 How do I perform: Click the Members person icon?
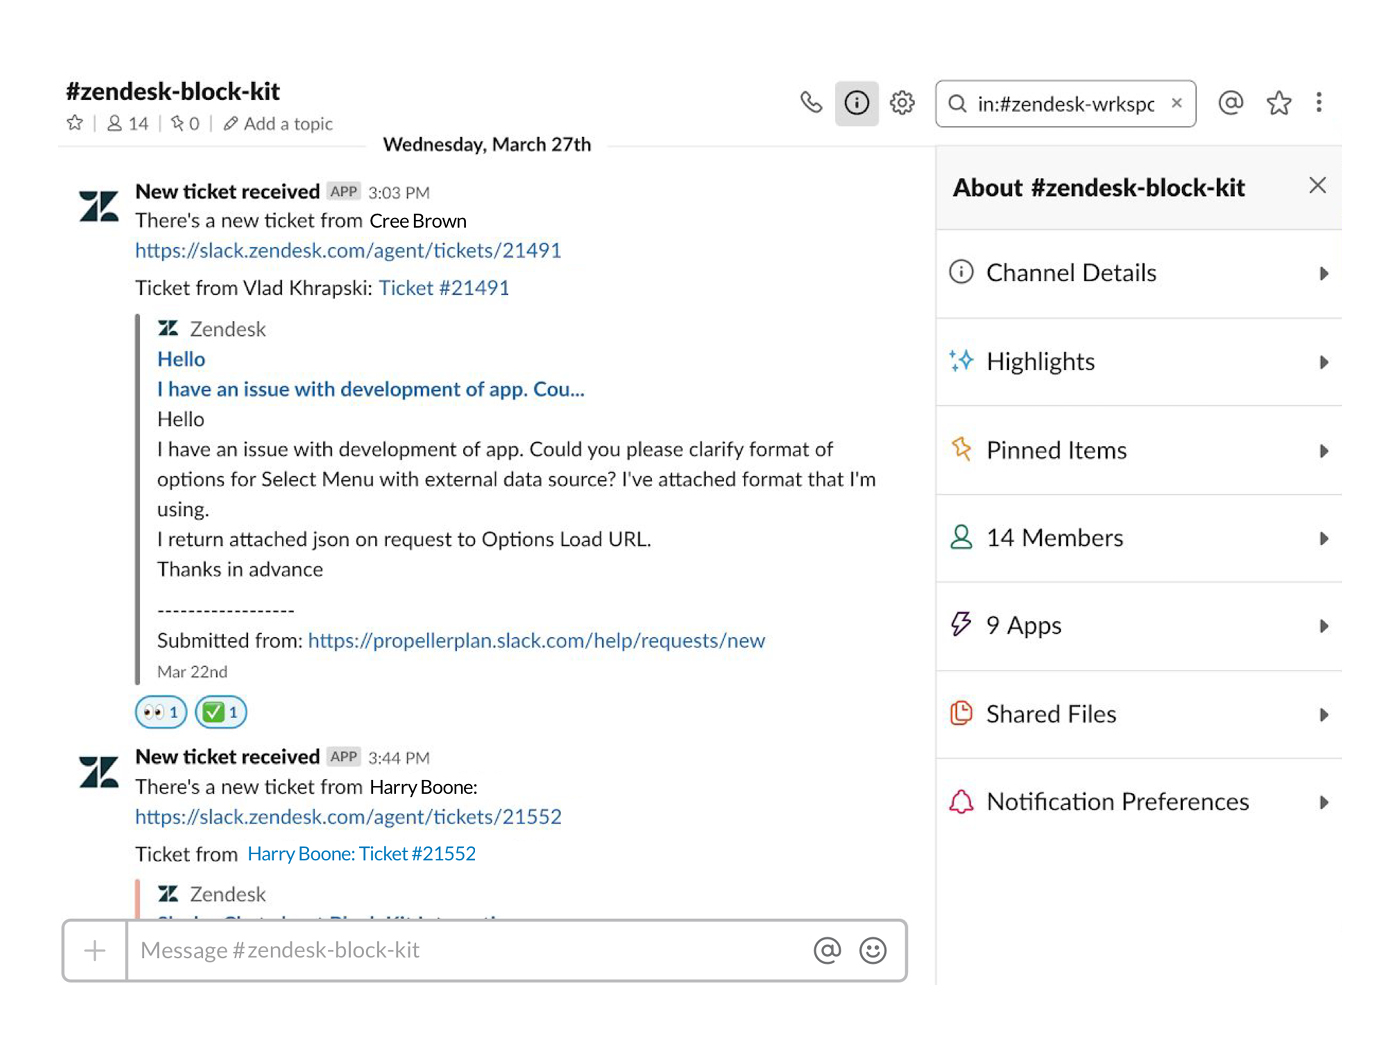pos(961,537)
